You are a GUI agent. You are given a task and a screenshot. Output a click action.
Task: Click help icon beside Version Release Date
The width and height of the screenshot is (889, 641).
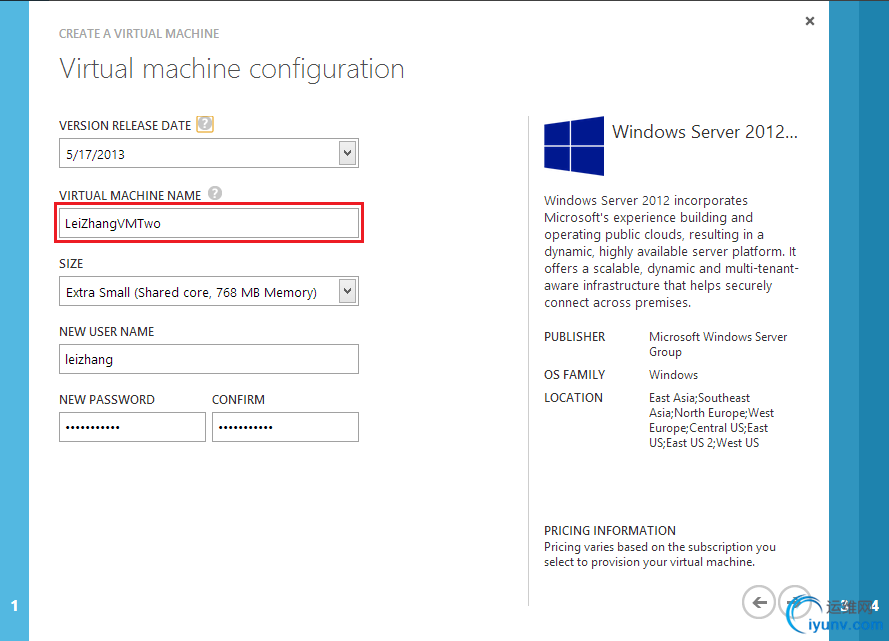pyautogui.click(x=205, y=125)
